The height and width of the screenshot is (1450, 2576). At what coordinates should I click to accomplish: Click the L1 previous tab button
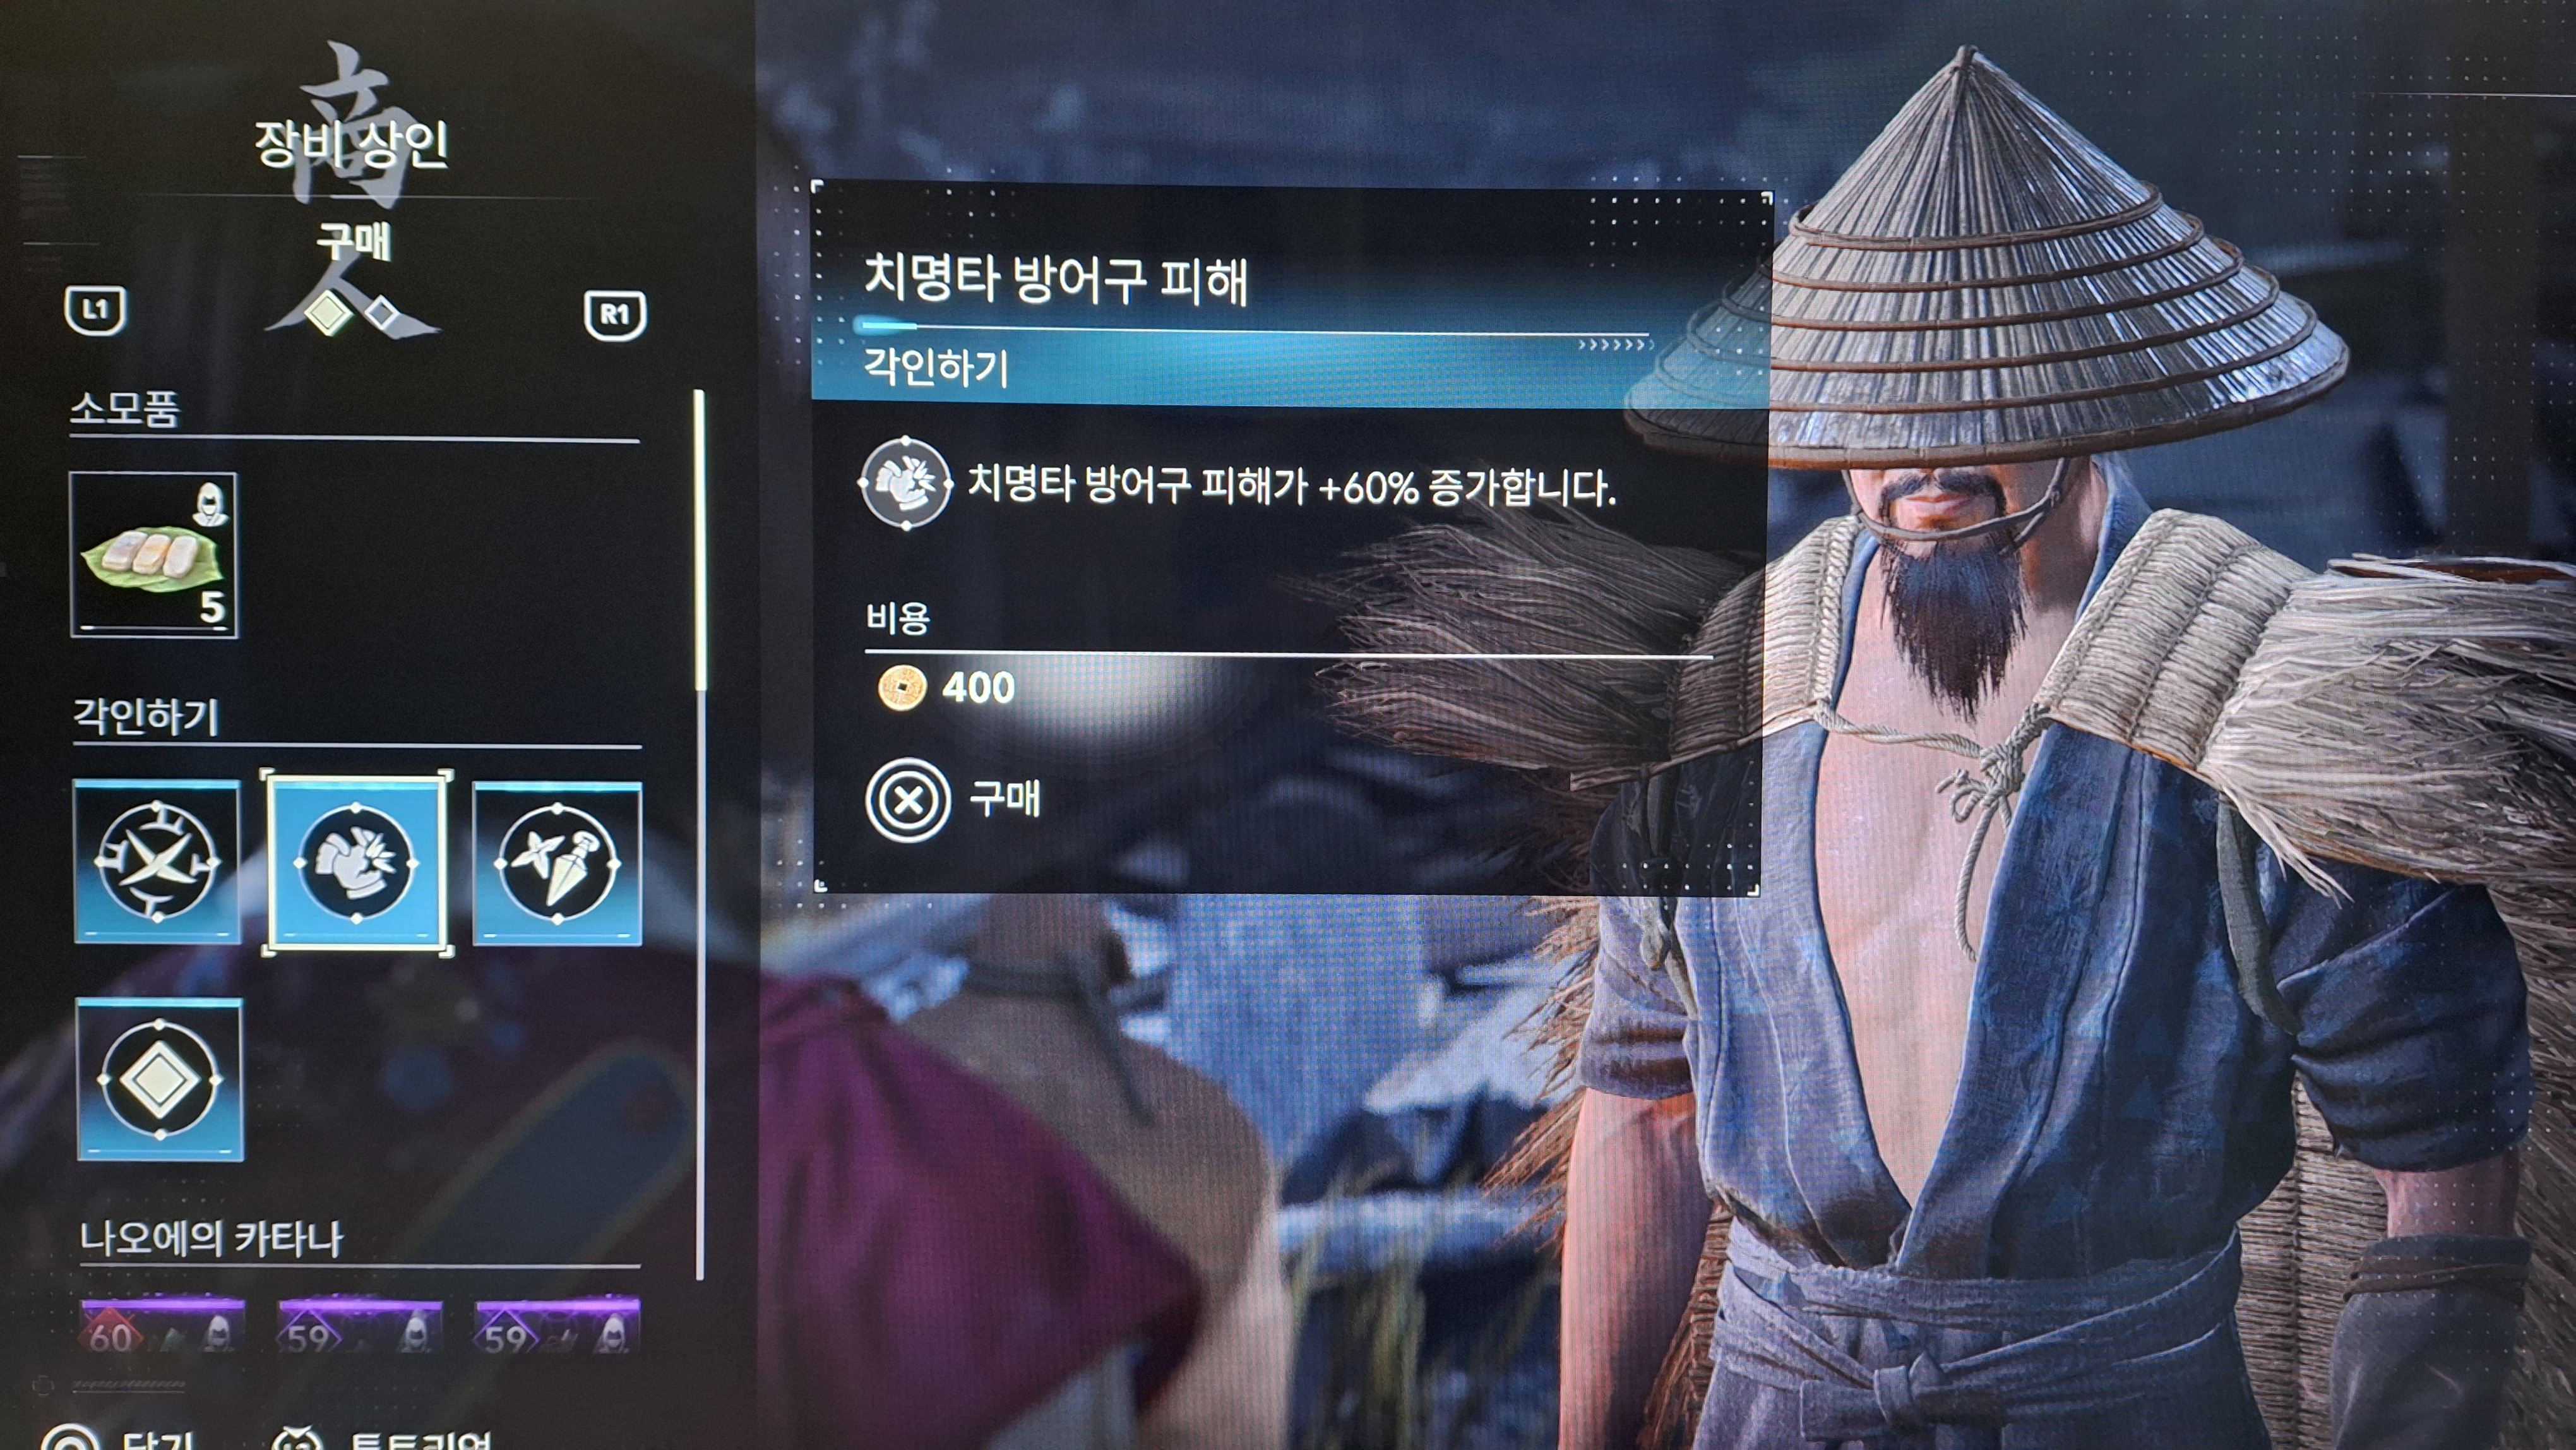point(95,311)
